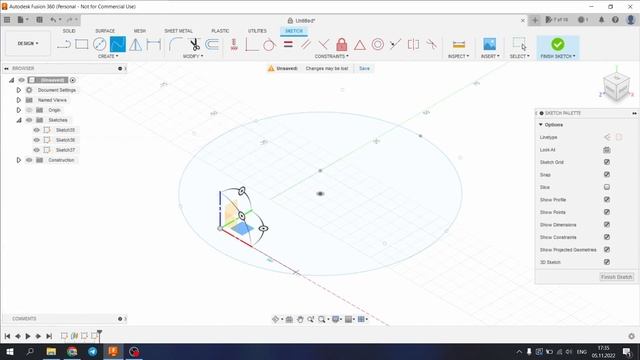Click the Measure tool in Inspect
Image resolution: width=640 pixels, height=360 pixels.
pyautogui.click(x=459, y=44)
